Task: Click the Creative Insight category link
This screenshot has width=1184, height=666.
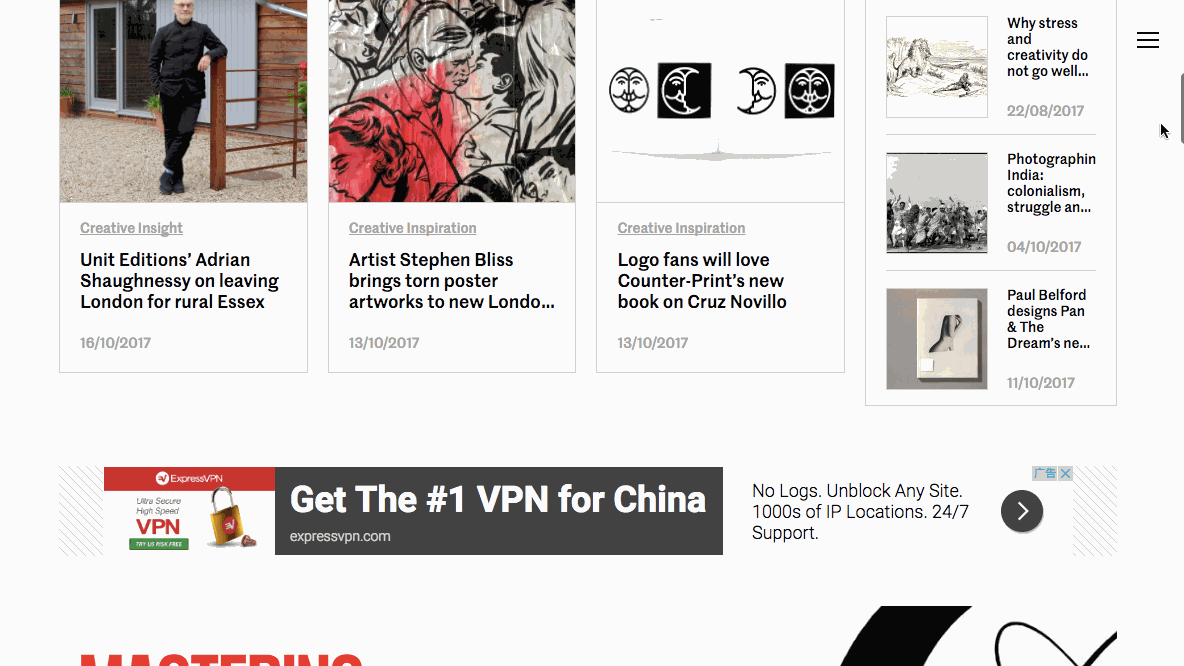Action: [131, 228]
